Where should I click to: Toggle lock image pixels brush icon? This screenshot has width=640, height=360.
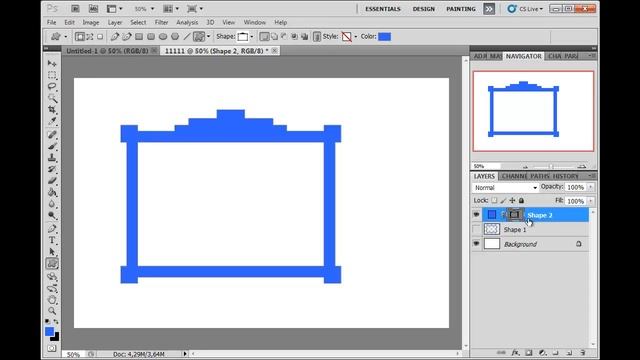(x=503, y=200)
